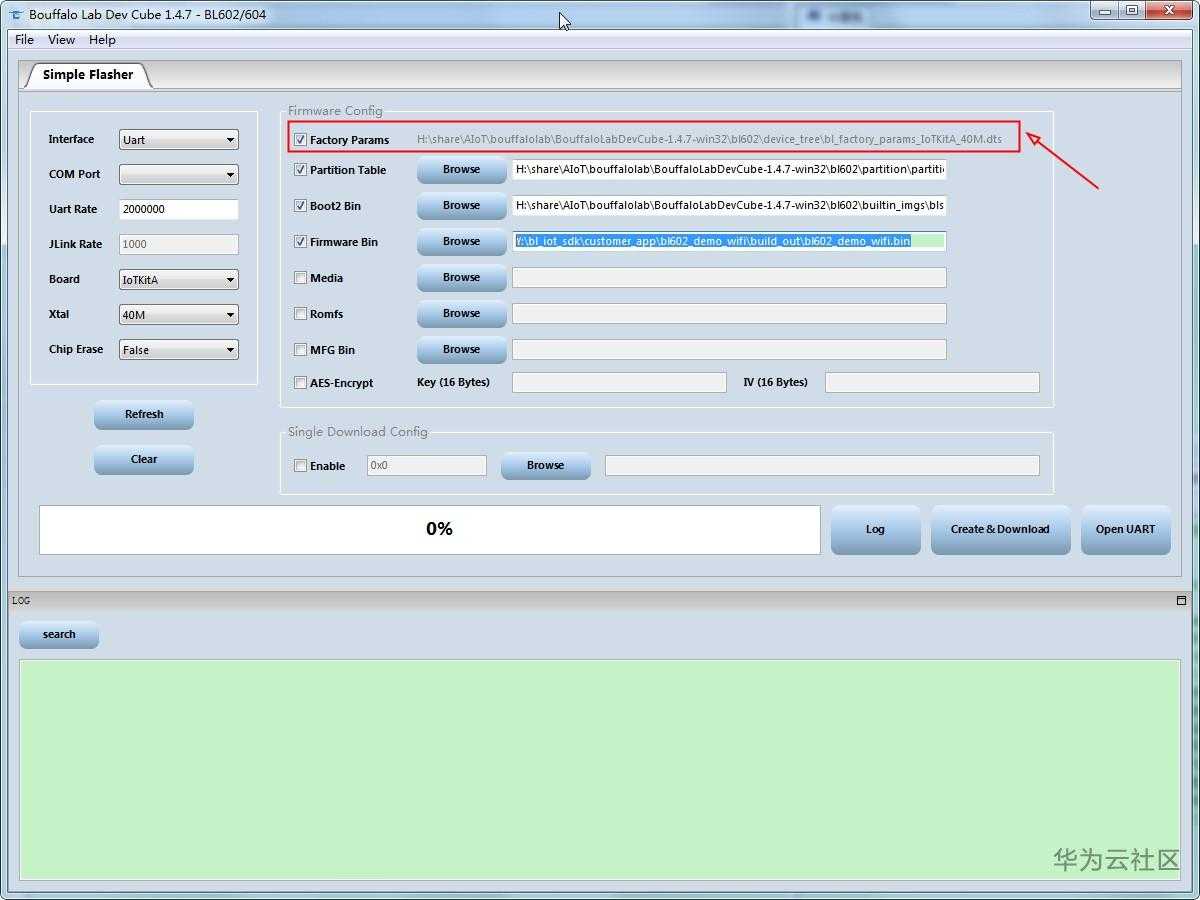Enable the Media checkbox
Screen dimensions: 1200x900
pos(300,278)
